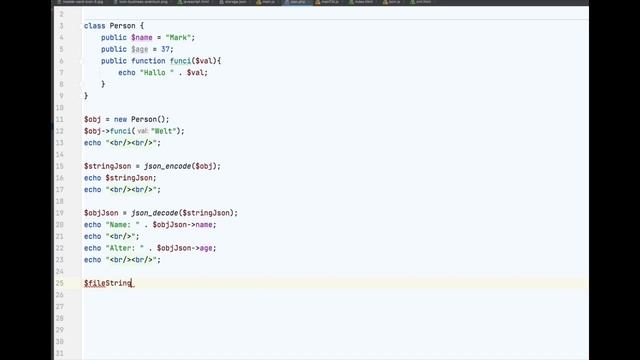The width and height of the screenshot is (640, 360).
Task: Click the json_decode function call
Action: pyautogui.click(x=155, y=213)
